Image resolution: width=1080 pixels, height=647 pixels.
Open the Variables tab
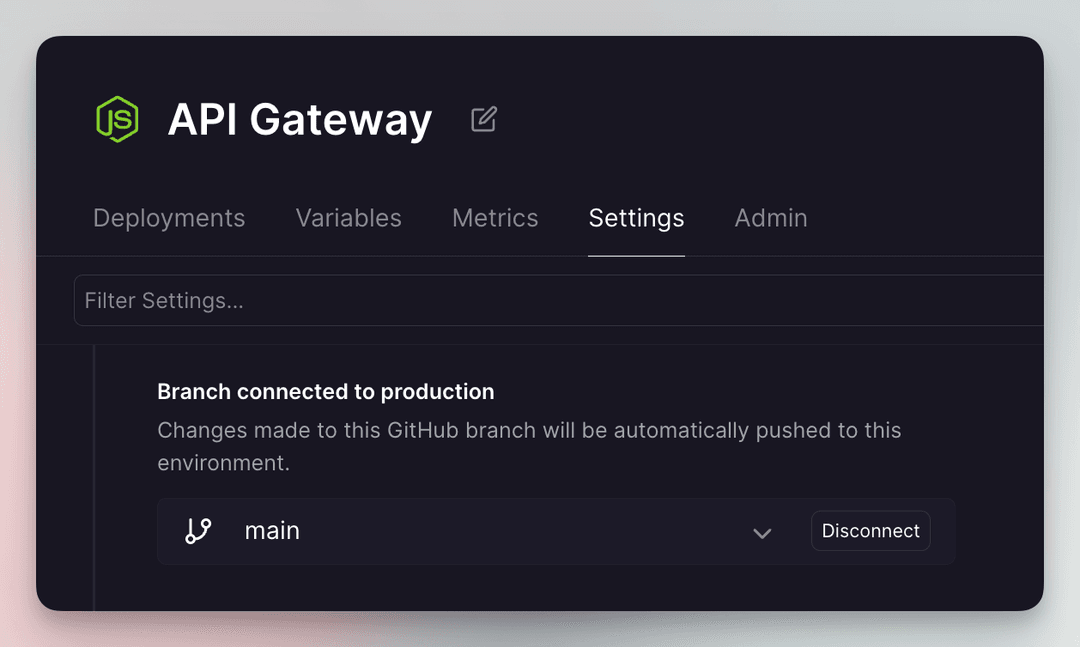click(x=348, y=218)
